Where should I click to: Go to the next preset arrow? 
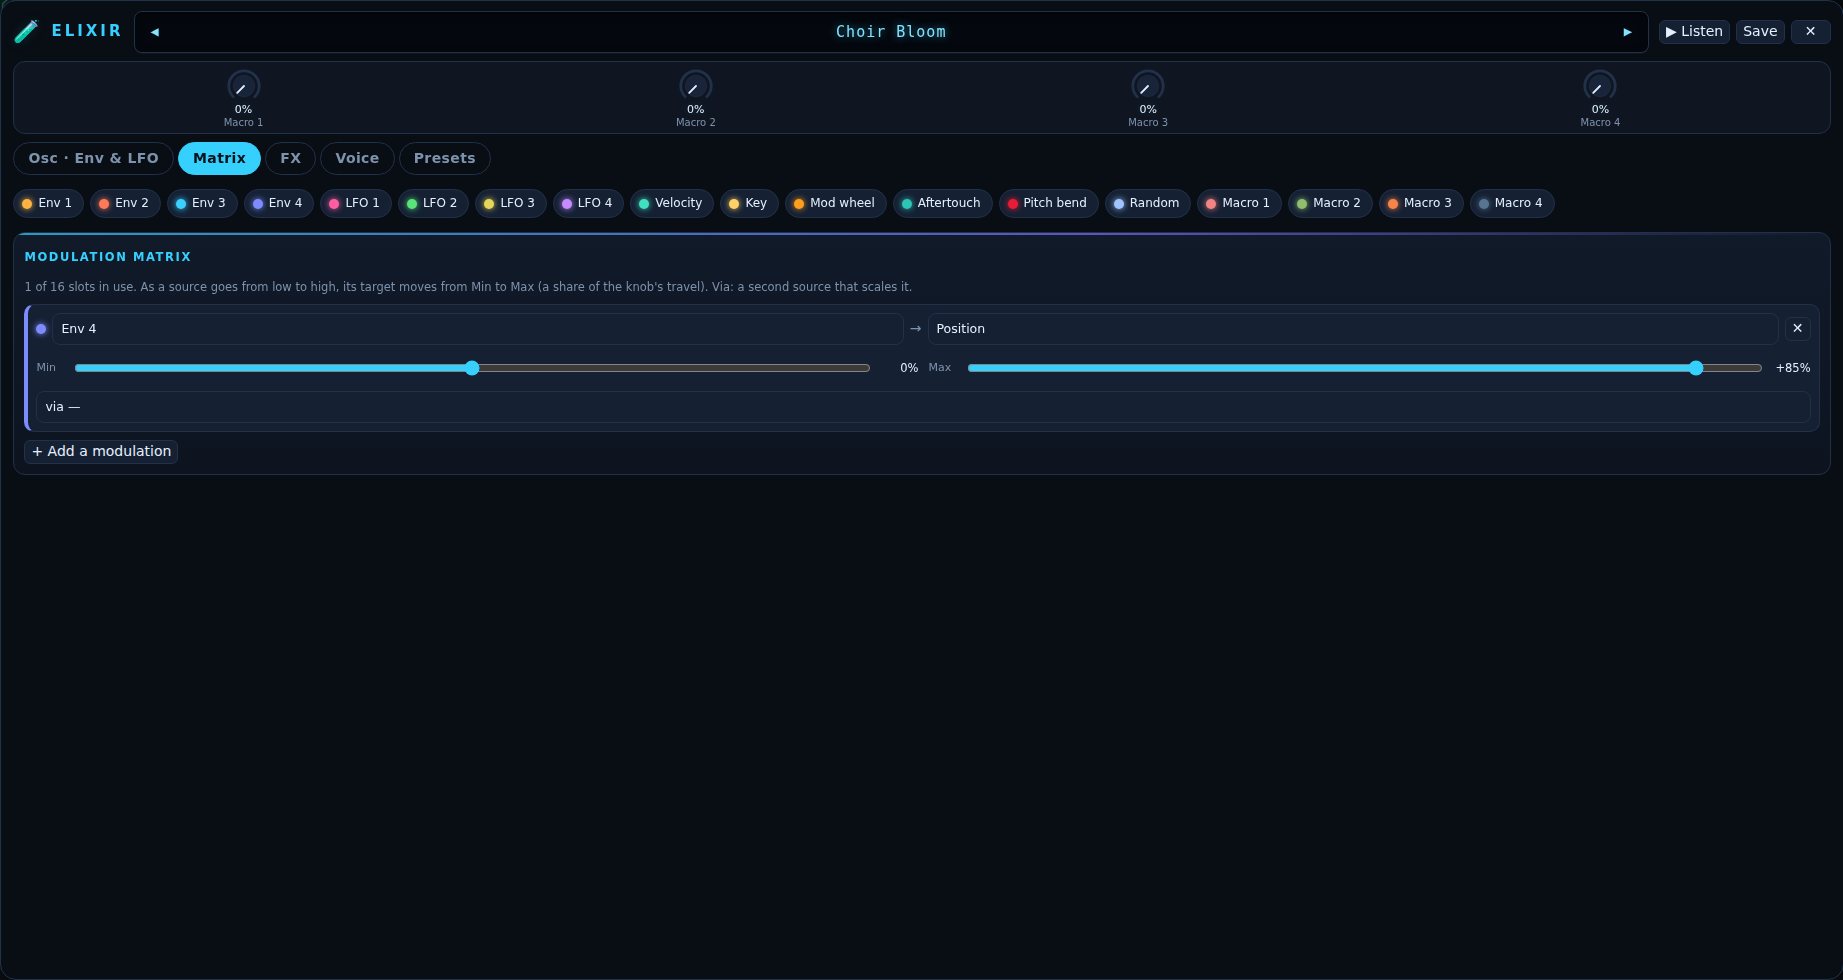tap(1627, 32)
